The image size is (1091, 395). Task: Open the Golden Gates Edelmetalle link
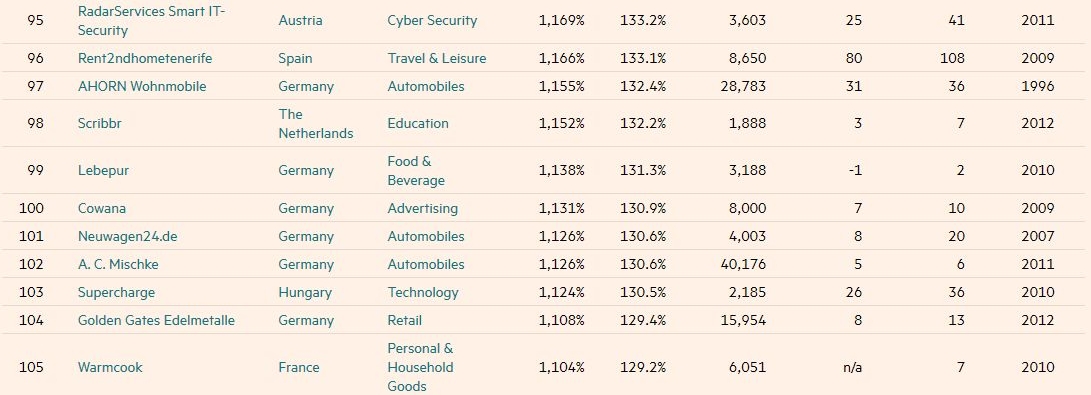click(x=157, y=320)
